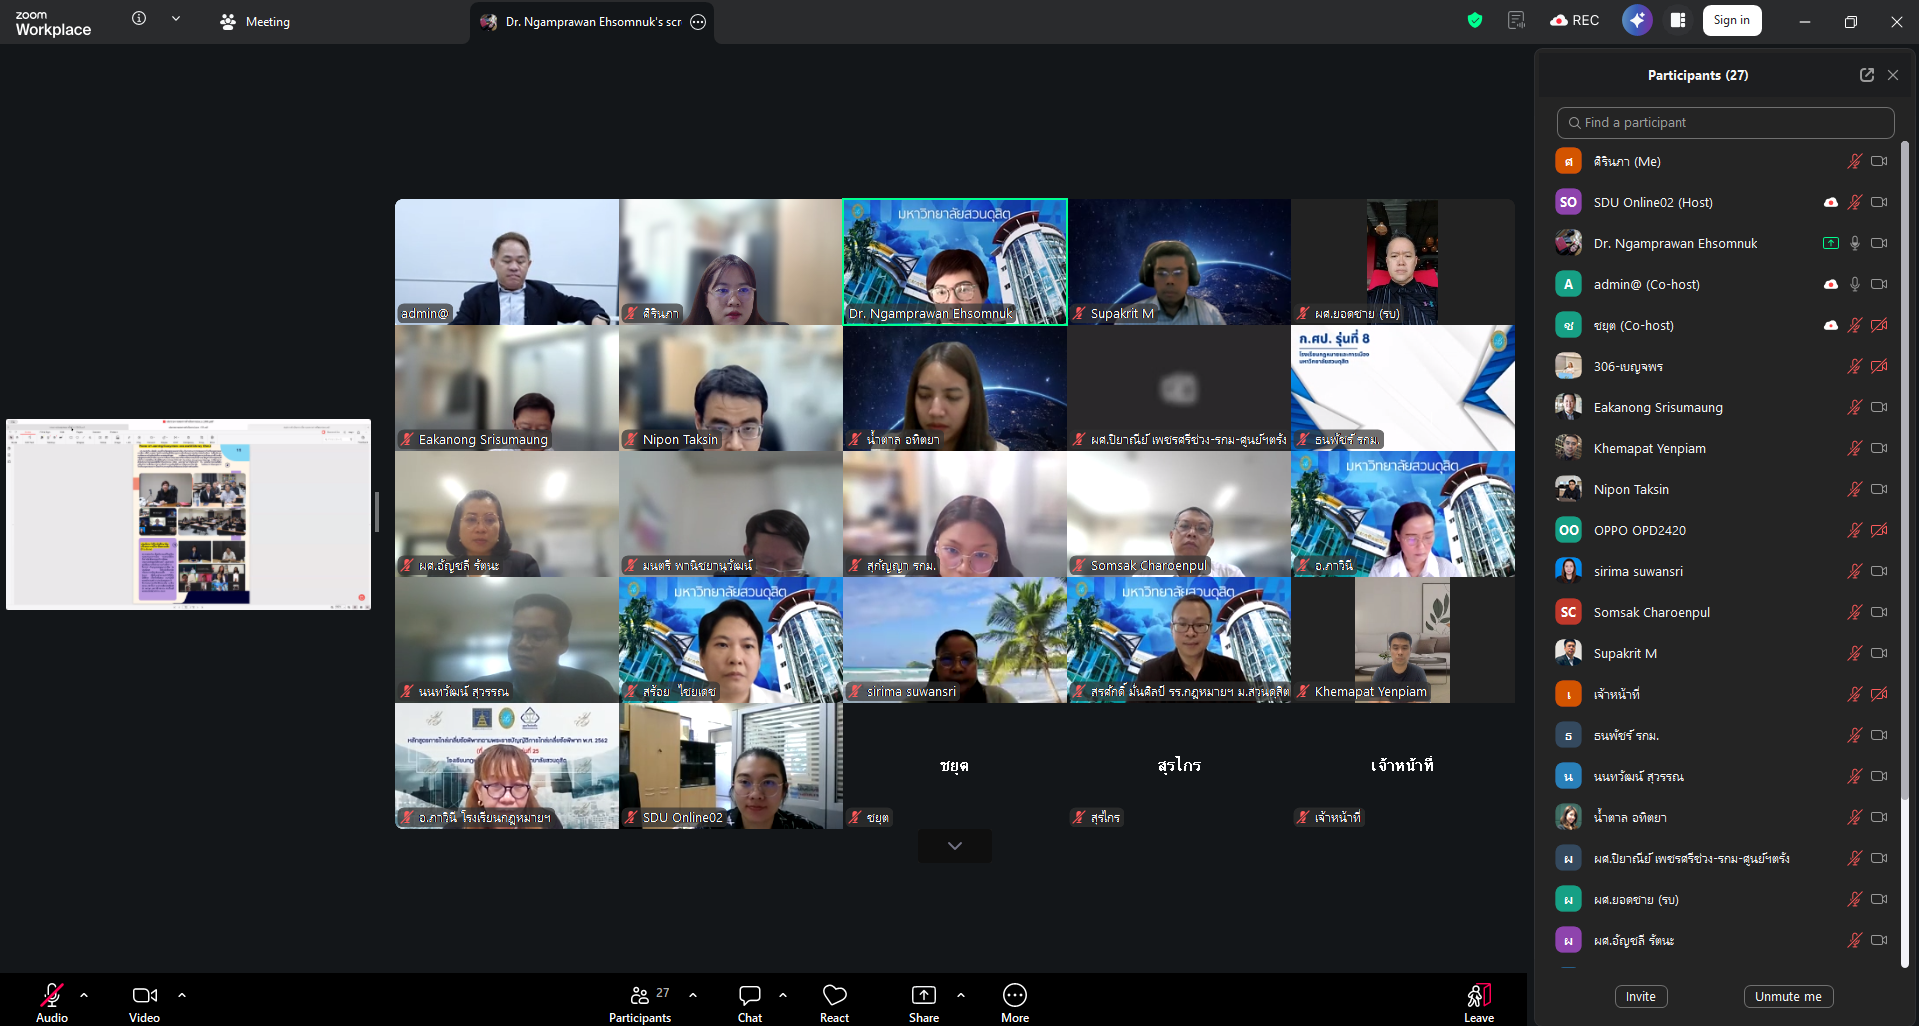Expand the video settings arrow
Viewport: 1919px width, 1026px height.
(x=182, y=995)
